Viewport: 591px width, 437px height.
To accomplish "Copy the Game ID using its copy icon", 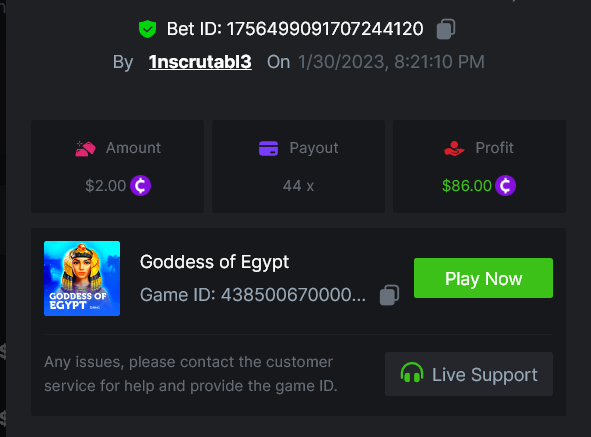I will pos(389,295).
